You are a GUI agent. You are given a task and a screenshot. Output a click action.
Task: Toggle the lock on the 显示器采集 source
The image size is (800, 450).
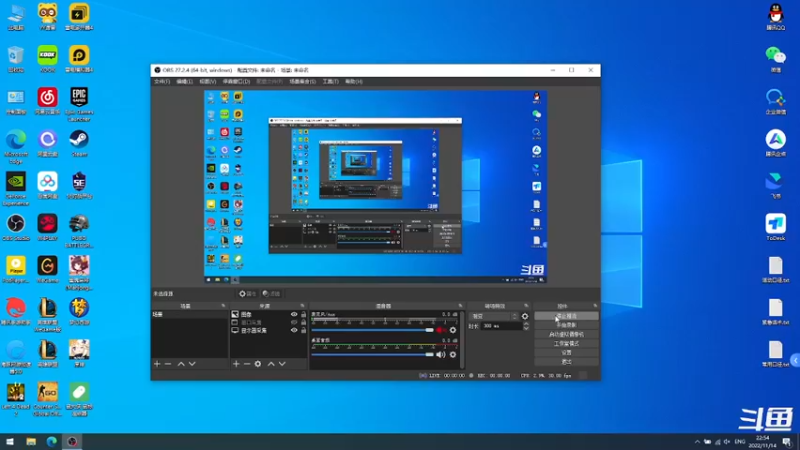(x=304, y=330)
